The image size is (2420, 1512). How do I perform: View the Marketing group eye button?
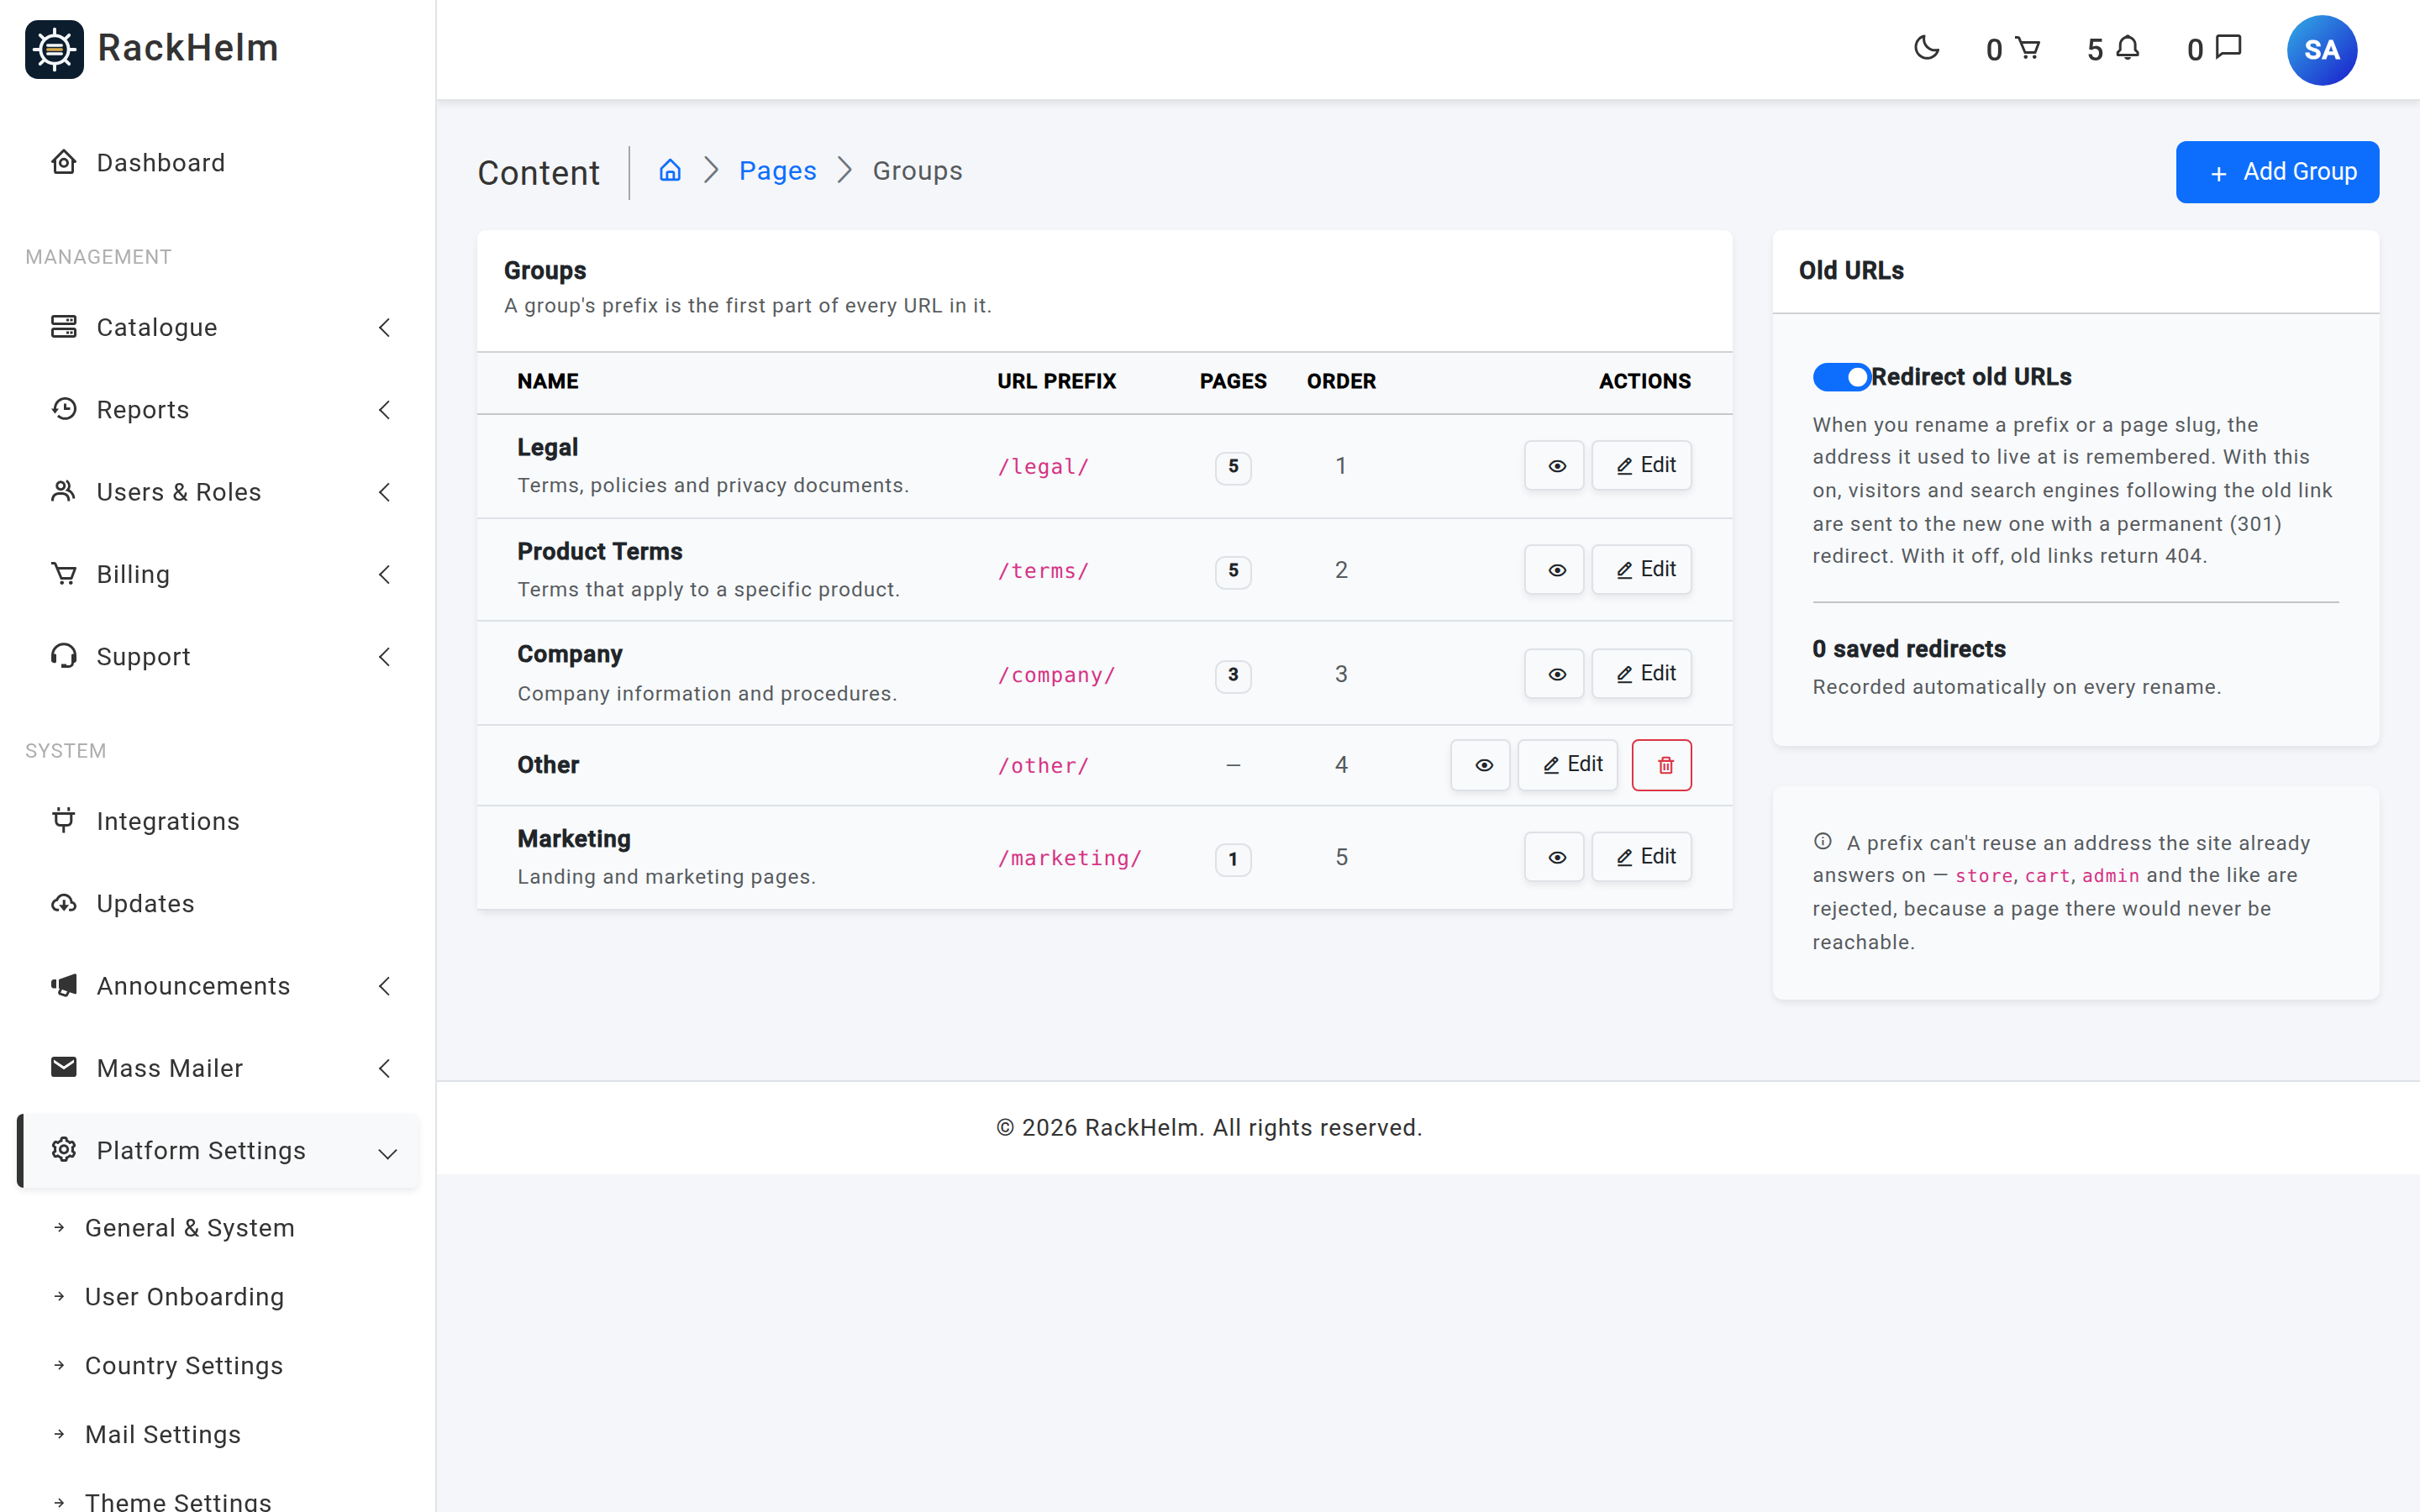click(1555, 857)
